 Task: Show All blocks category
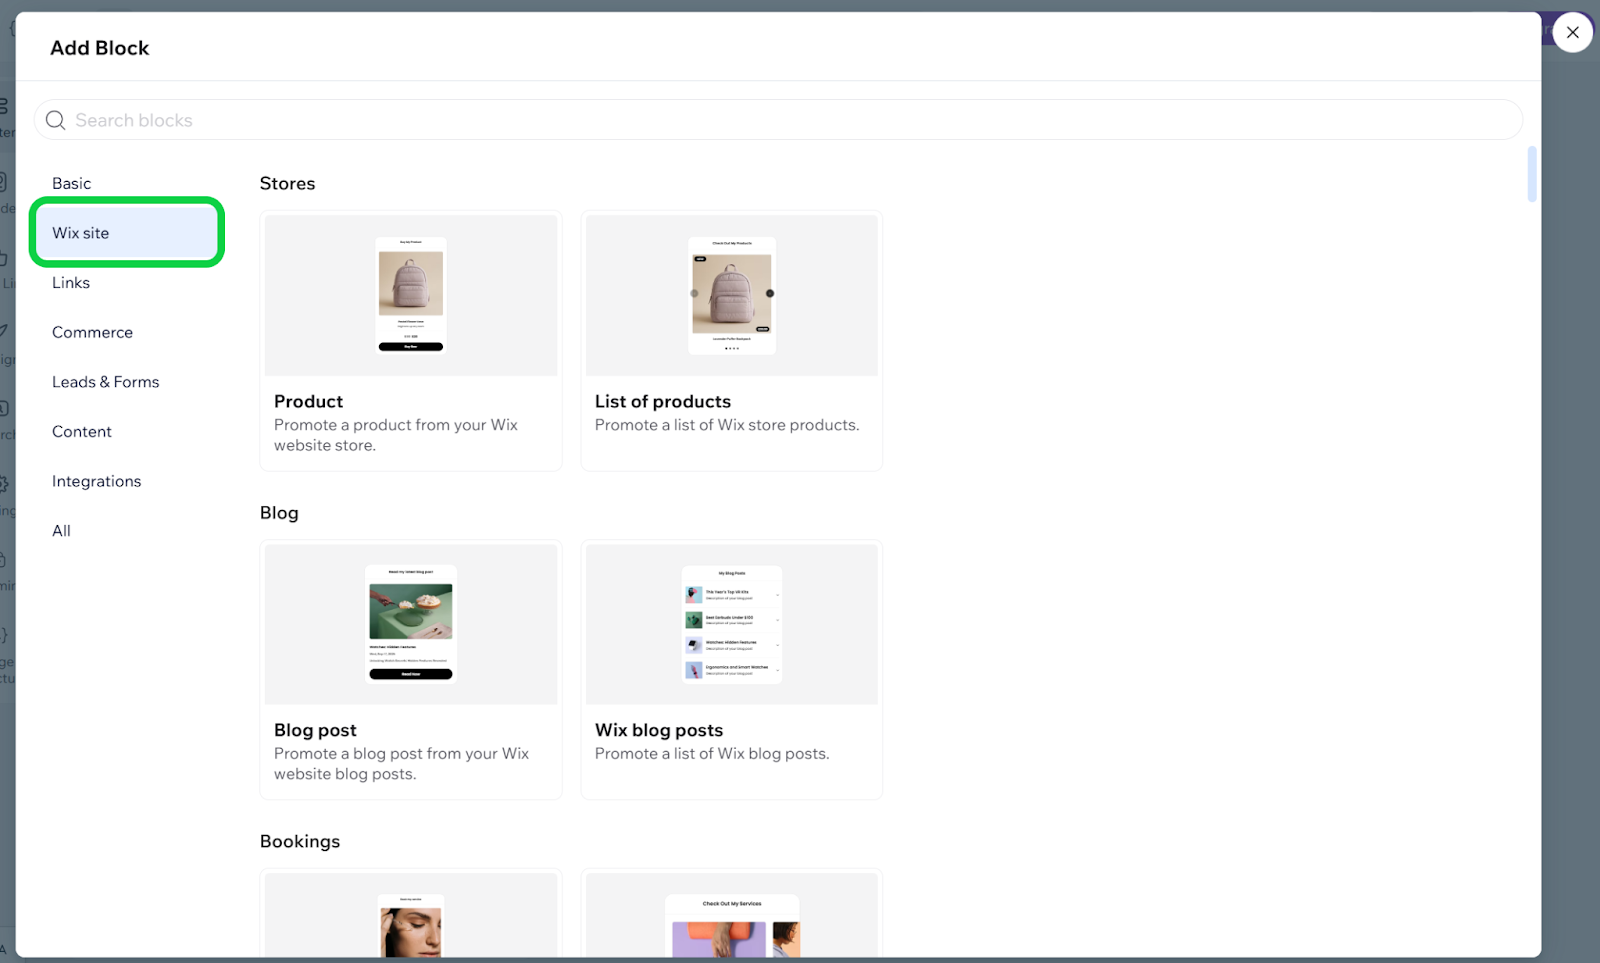[x=62, y=531]
